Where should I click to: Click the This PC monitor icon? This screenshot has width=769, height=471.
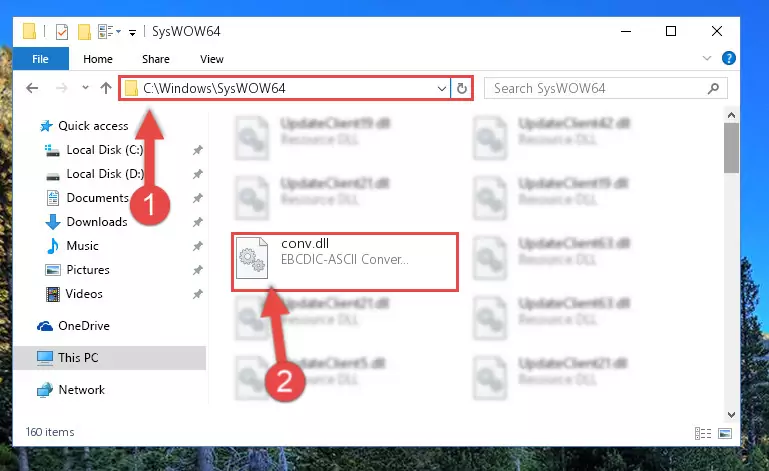point(45,358)
